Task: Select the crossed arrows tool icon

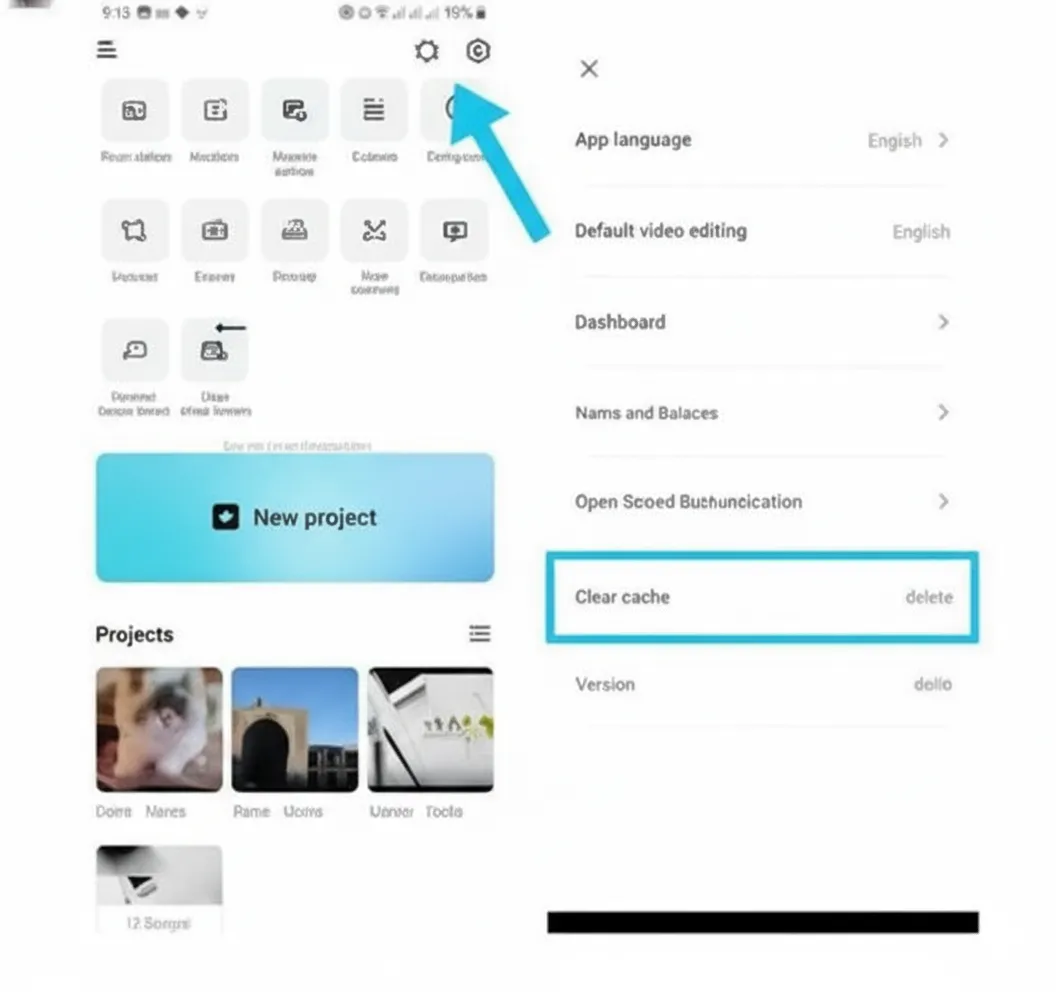Action: pos(374,230)
